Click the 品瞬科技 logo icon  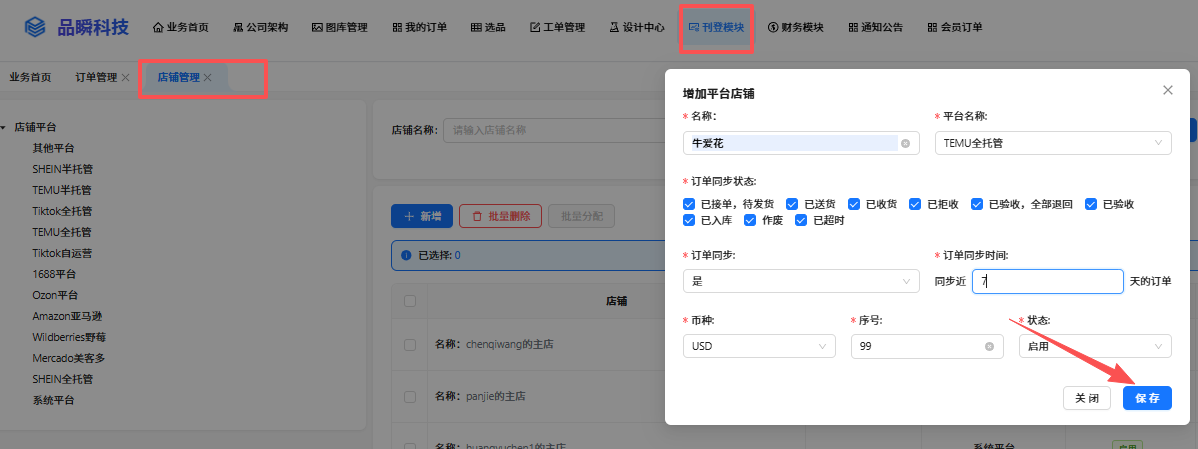pos(35,27)
